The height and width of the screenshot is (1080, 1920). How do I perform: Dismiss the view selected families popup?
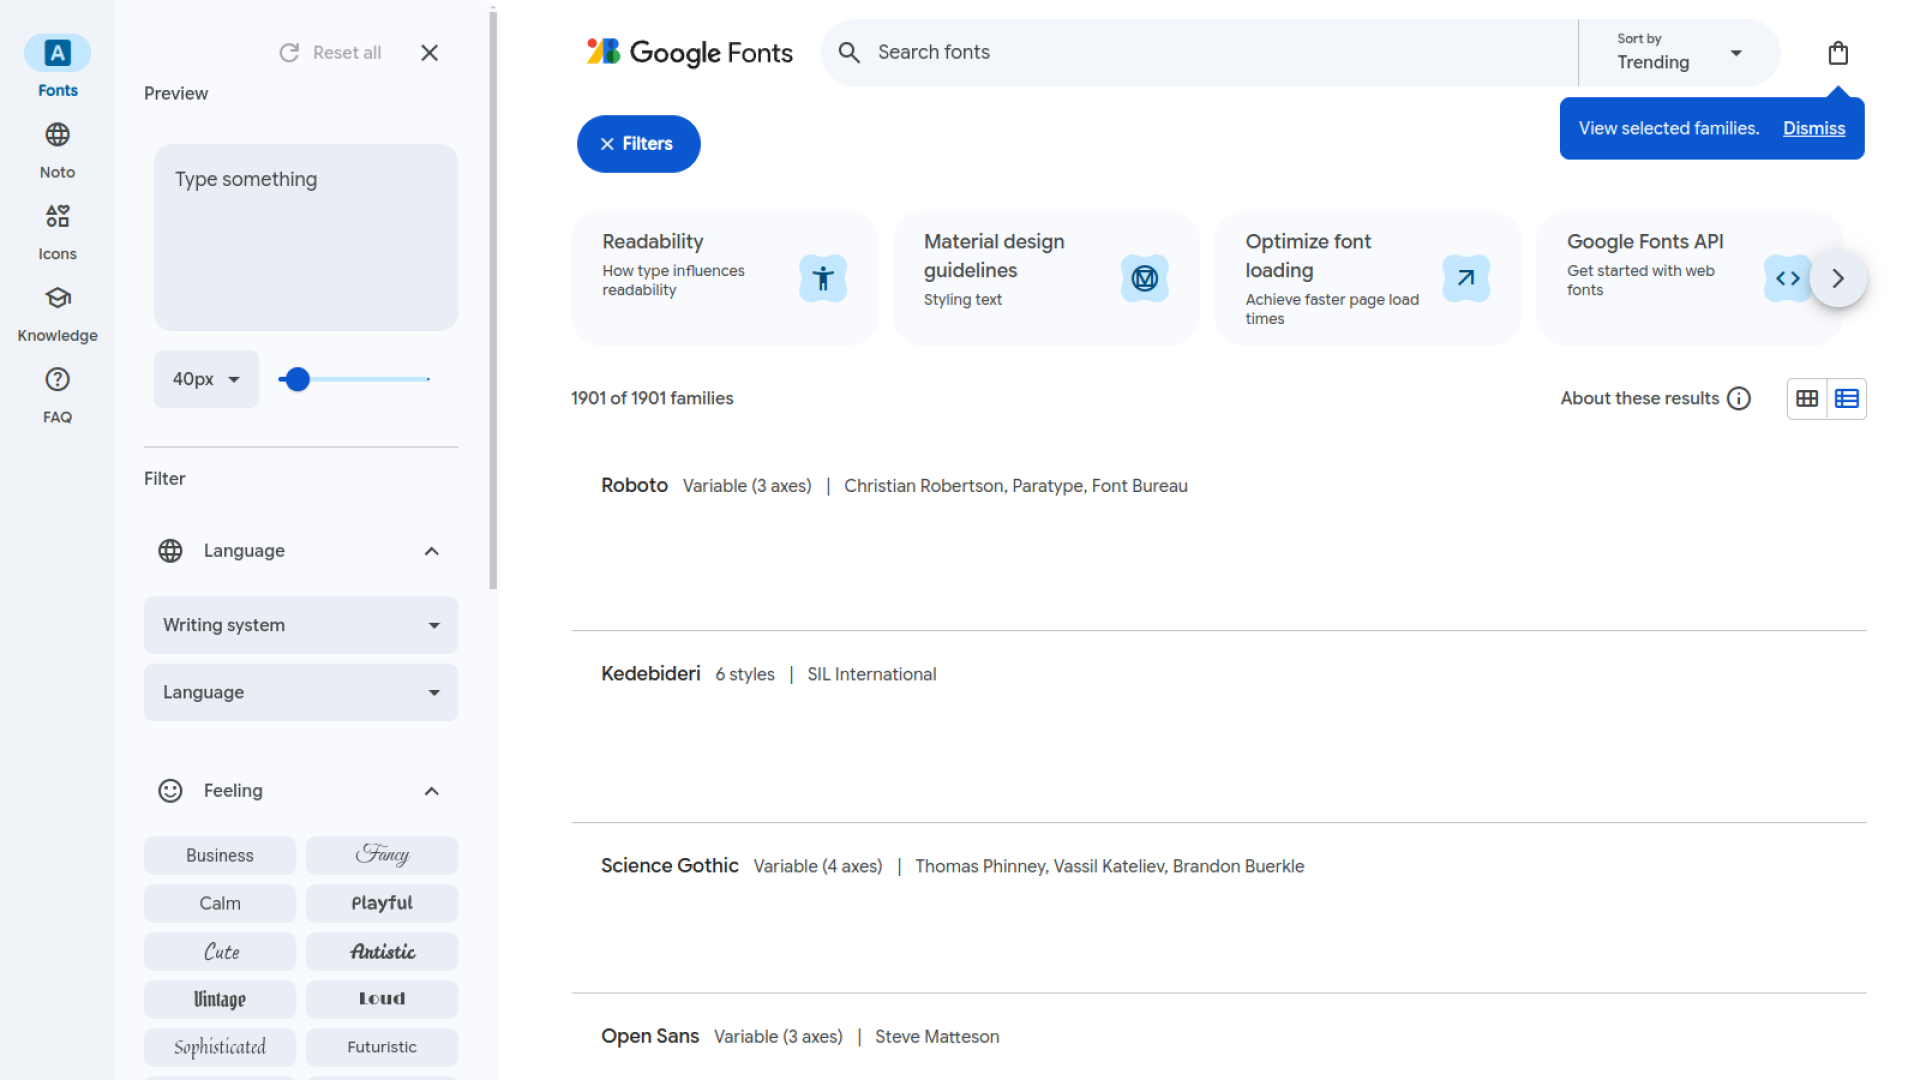[1814, 128]
